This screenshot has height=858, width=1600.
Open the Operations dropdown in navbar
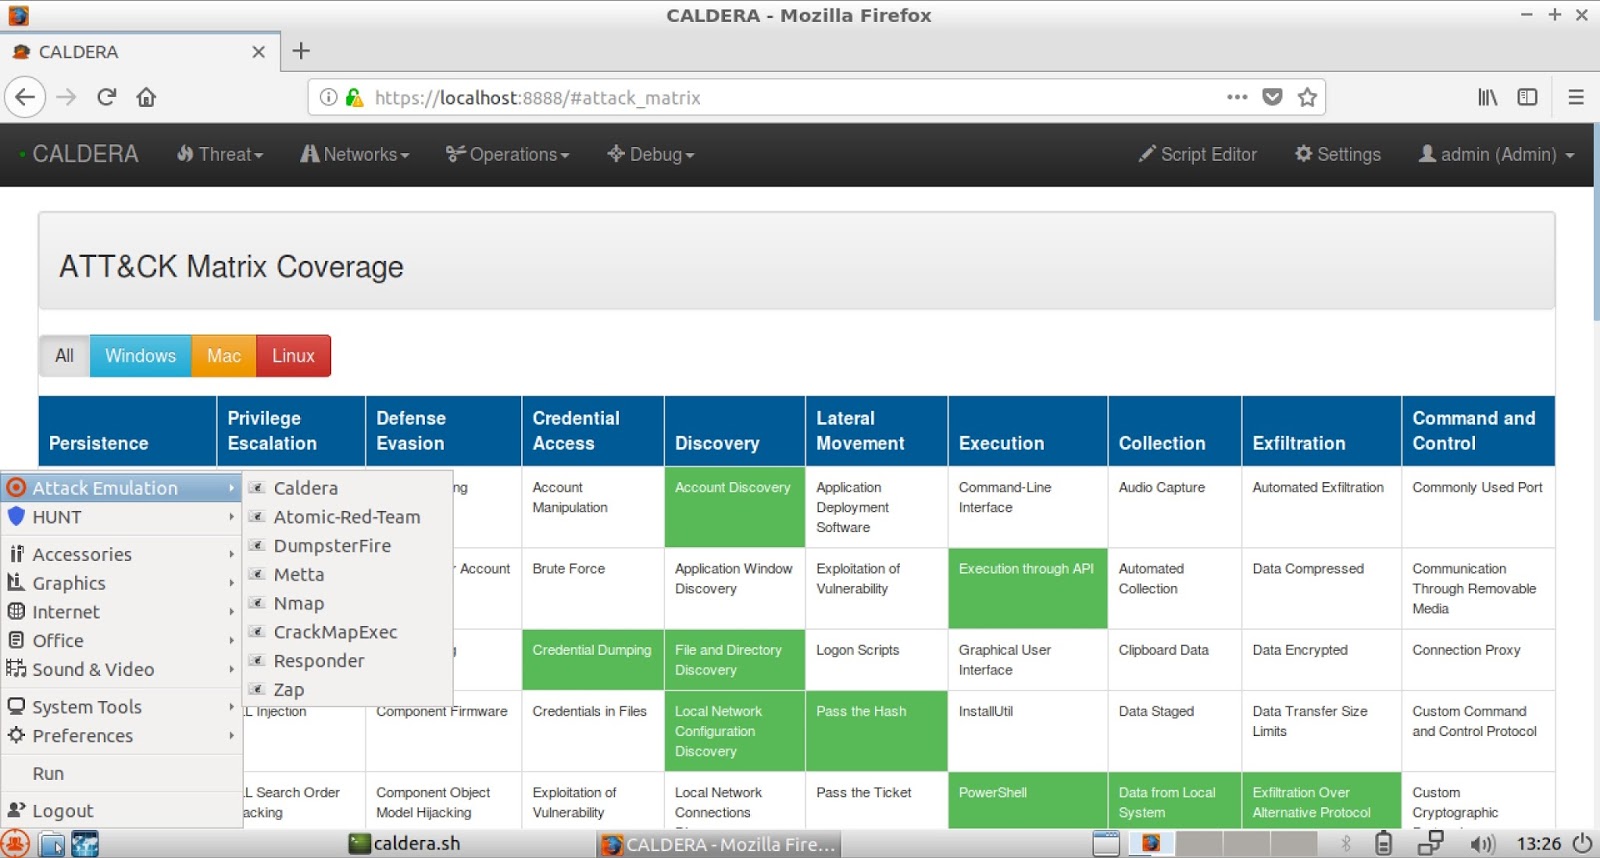pos(508,154)
